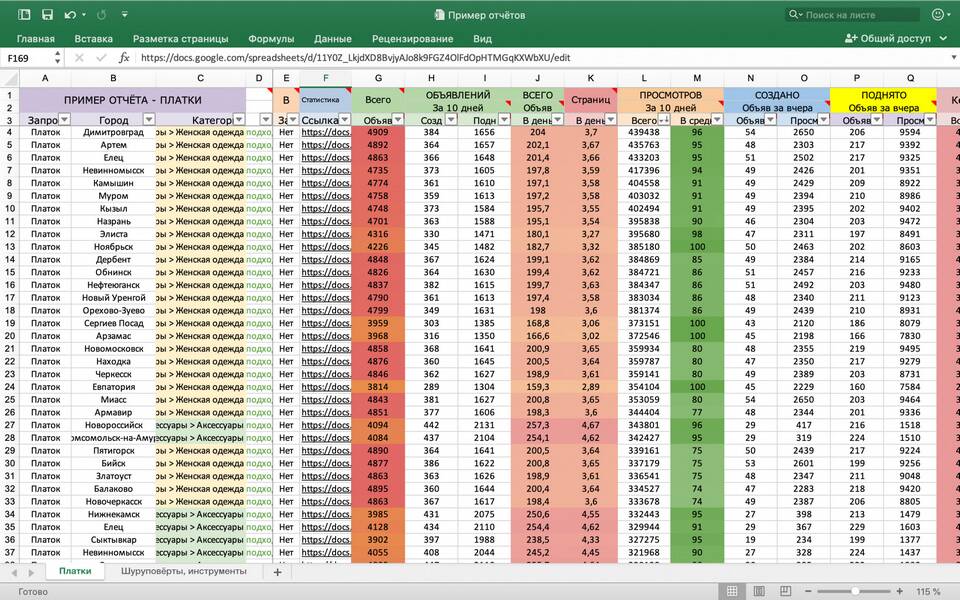Image resolution: width=960 pixels, height=600 pixels.
Task: Switch to Page Layout view icon
Action: [x=759, y=591]
